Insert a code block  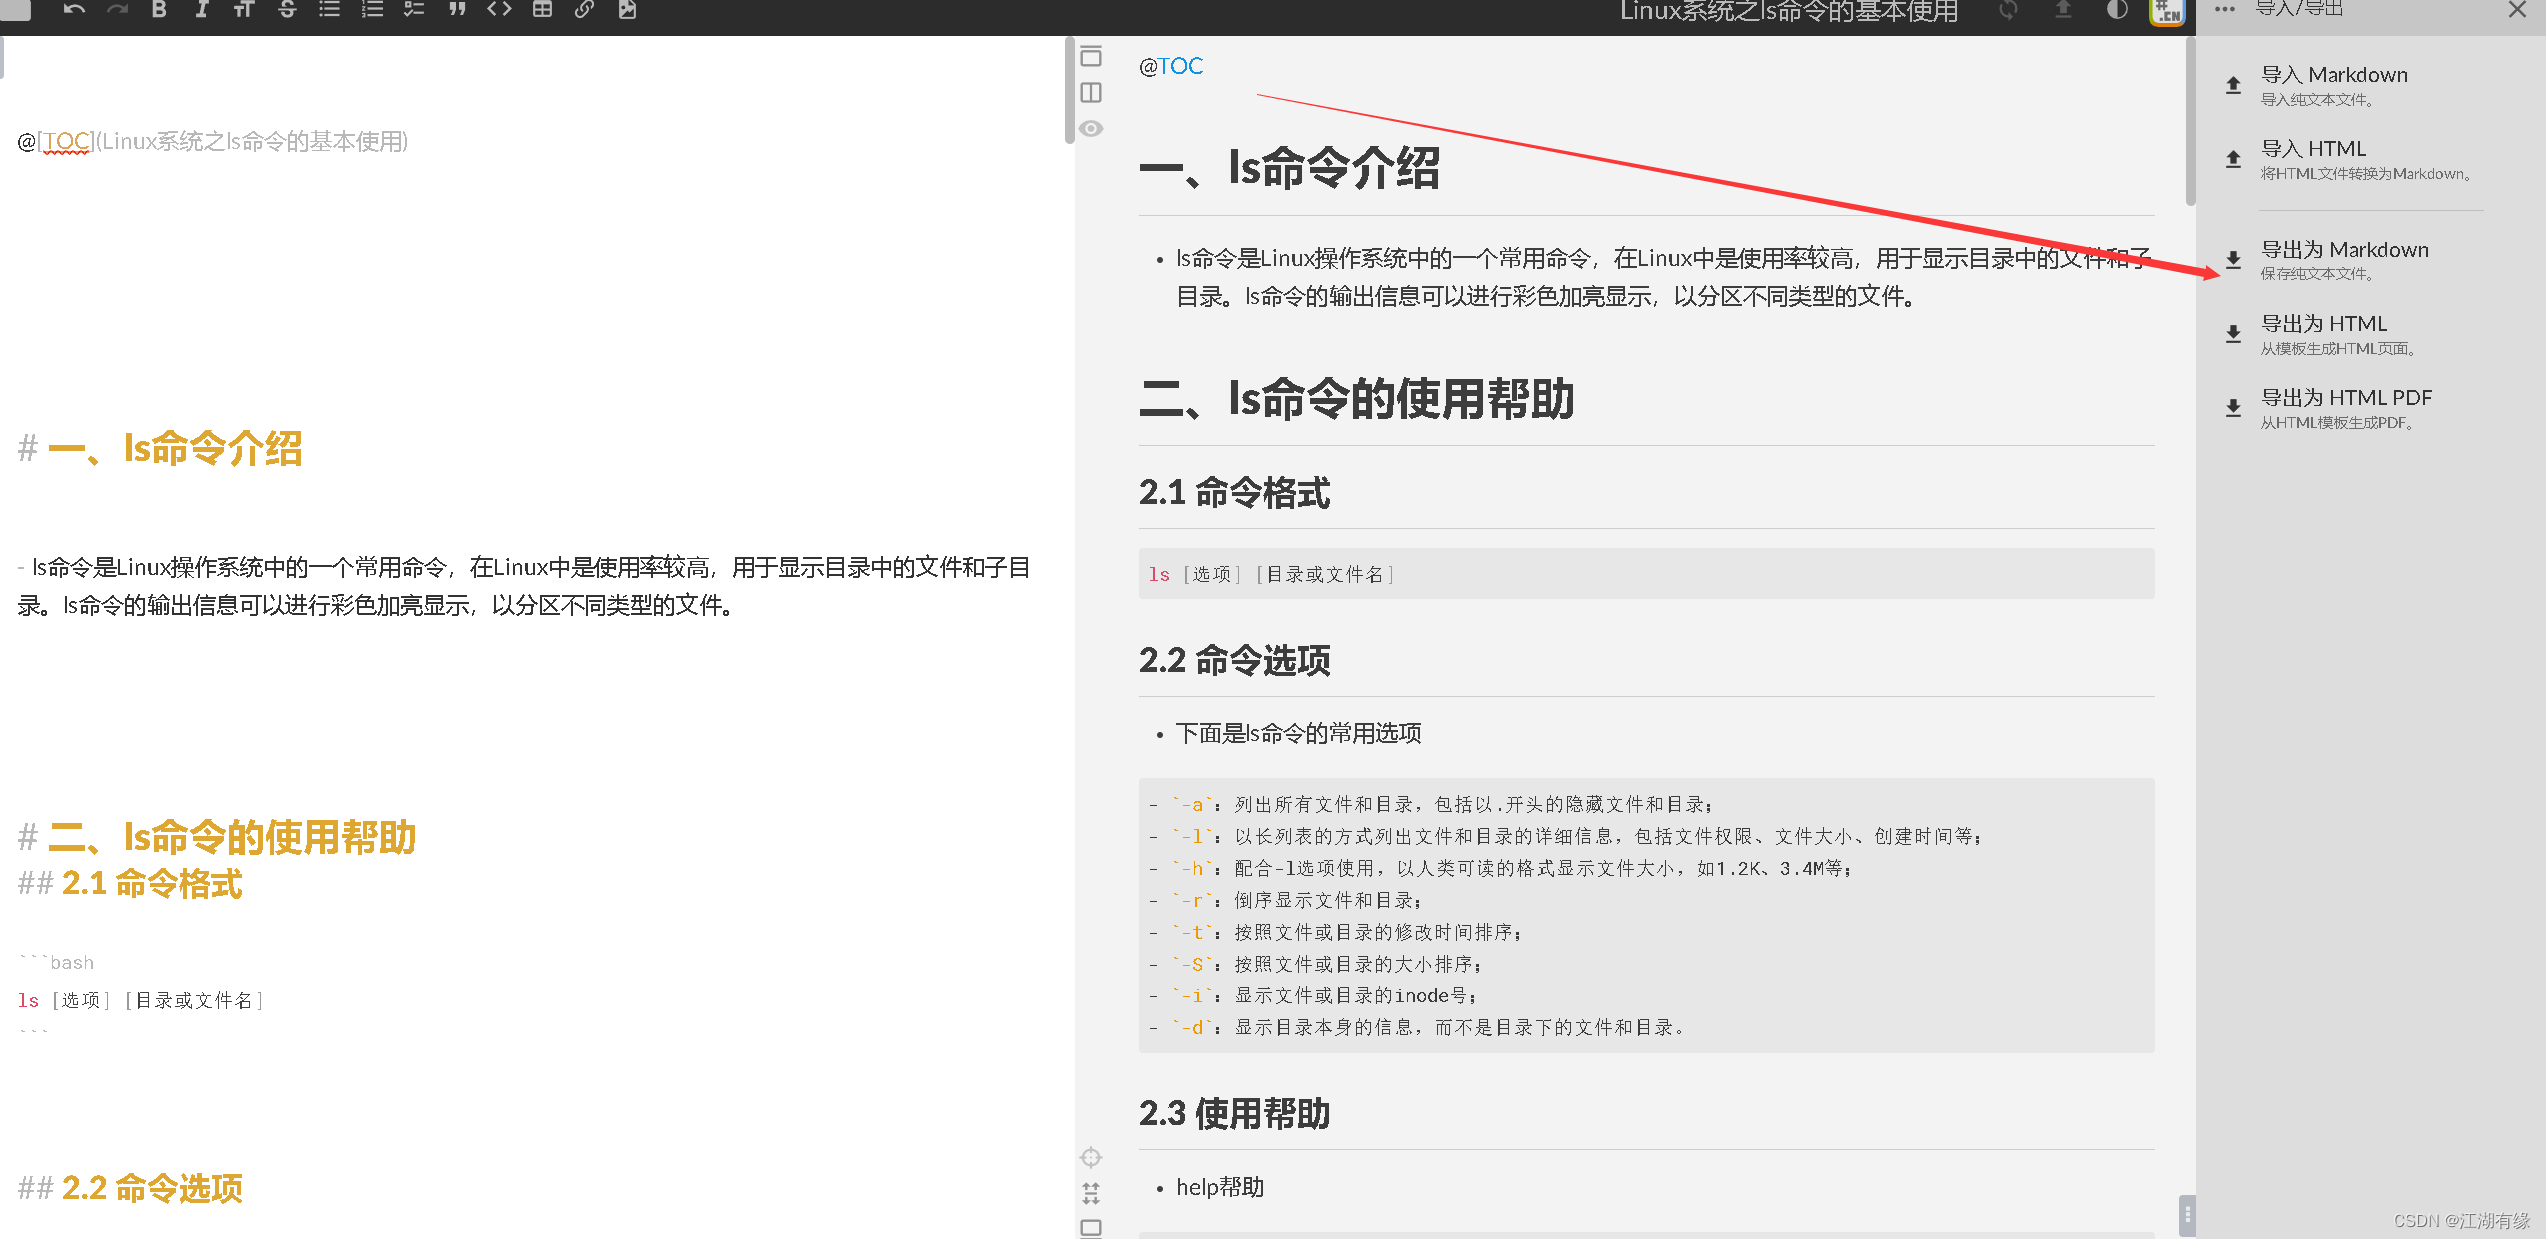[x=499, y=9]
